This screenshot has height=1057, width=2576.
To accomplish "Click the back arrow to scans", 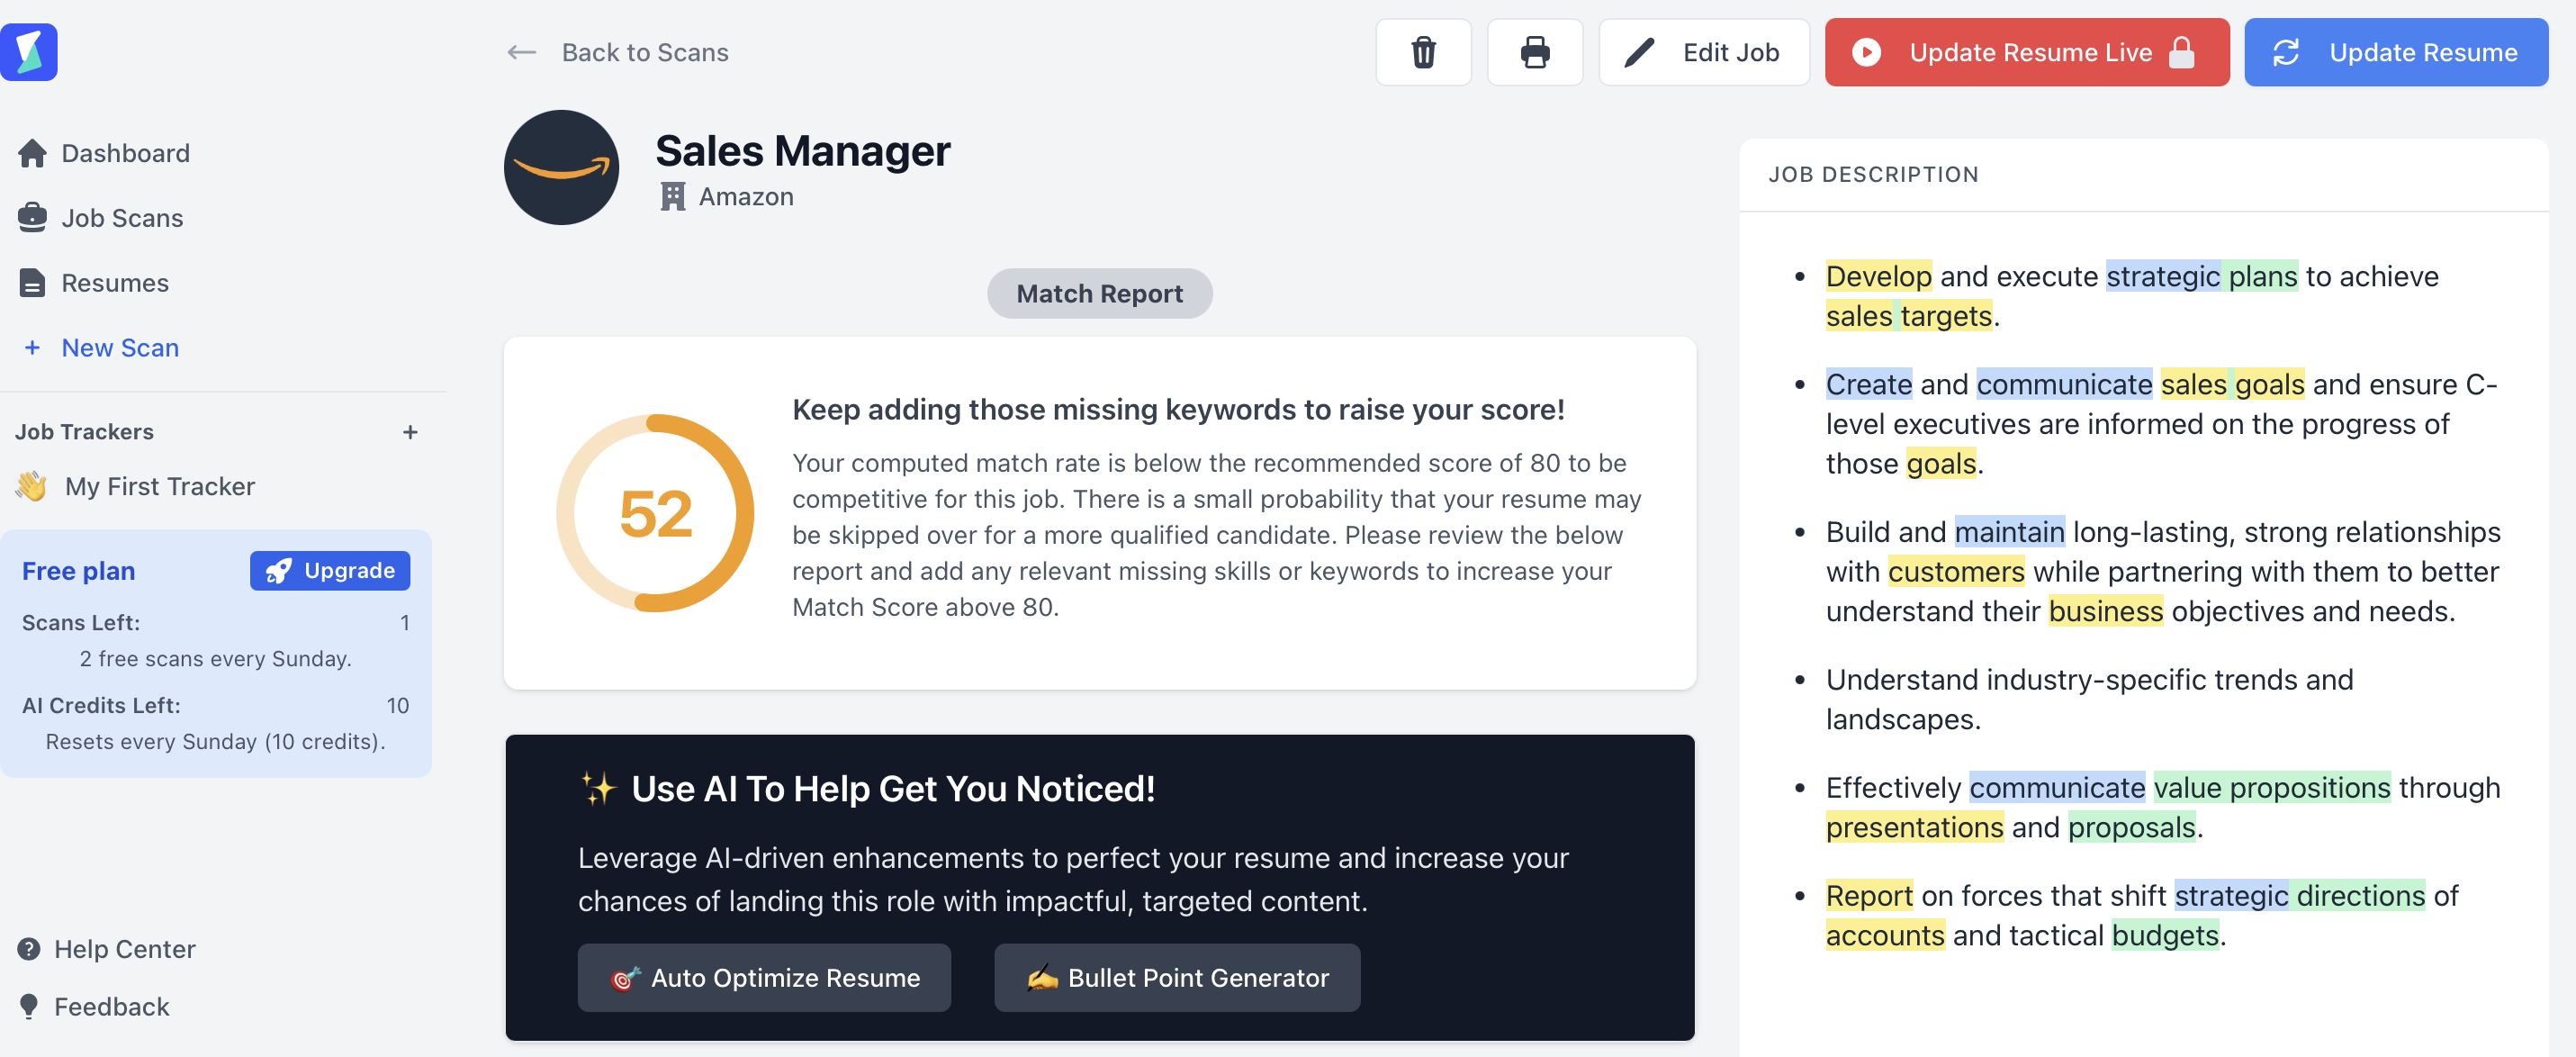I will (522, 52).
